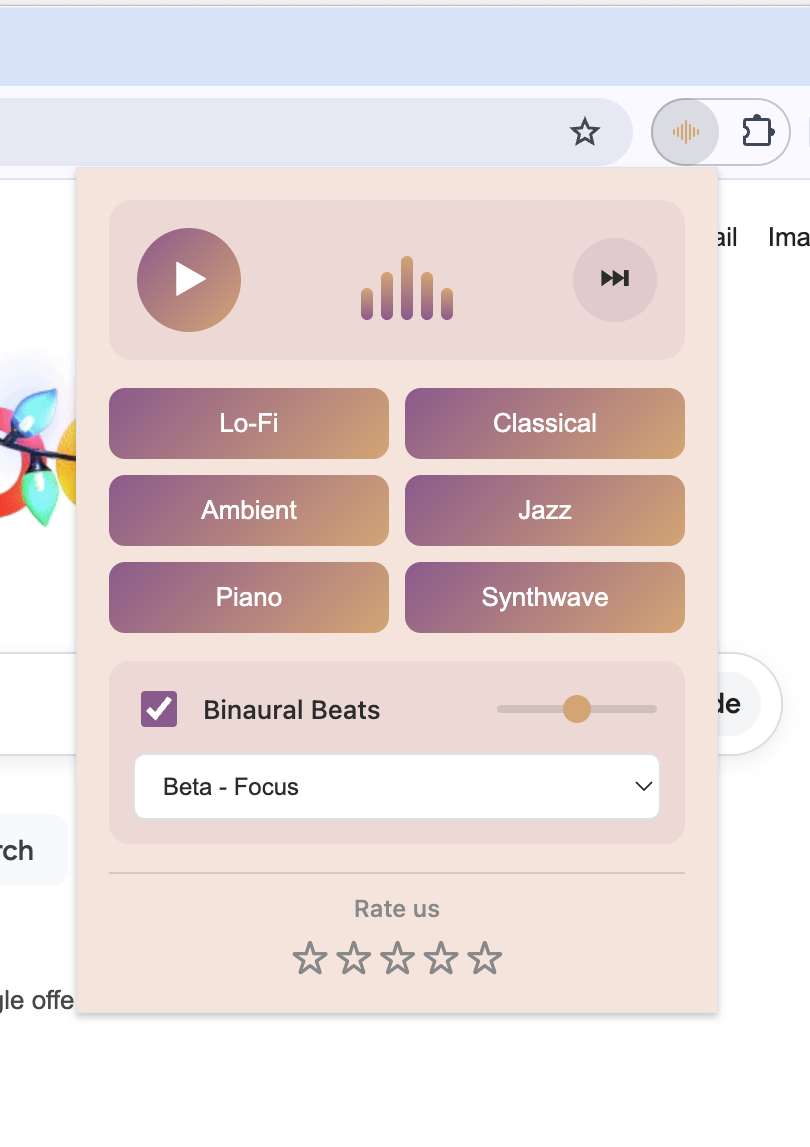Image resolution: width=810 pixels, height=1147 pixels.
Task: Select the Lo-Fi music genre
Action: coord(248,424)
